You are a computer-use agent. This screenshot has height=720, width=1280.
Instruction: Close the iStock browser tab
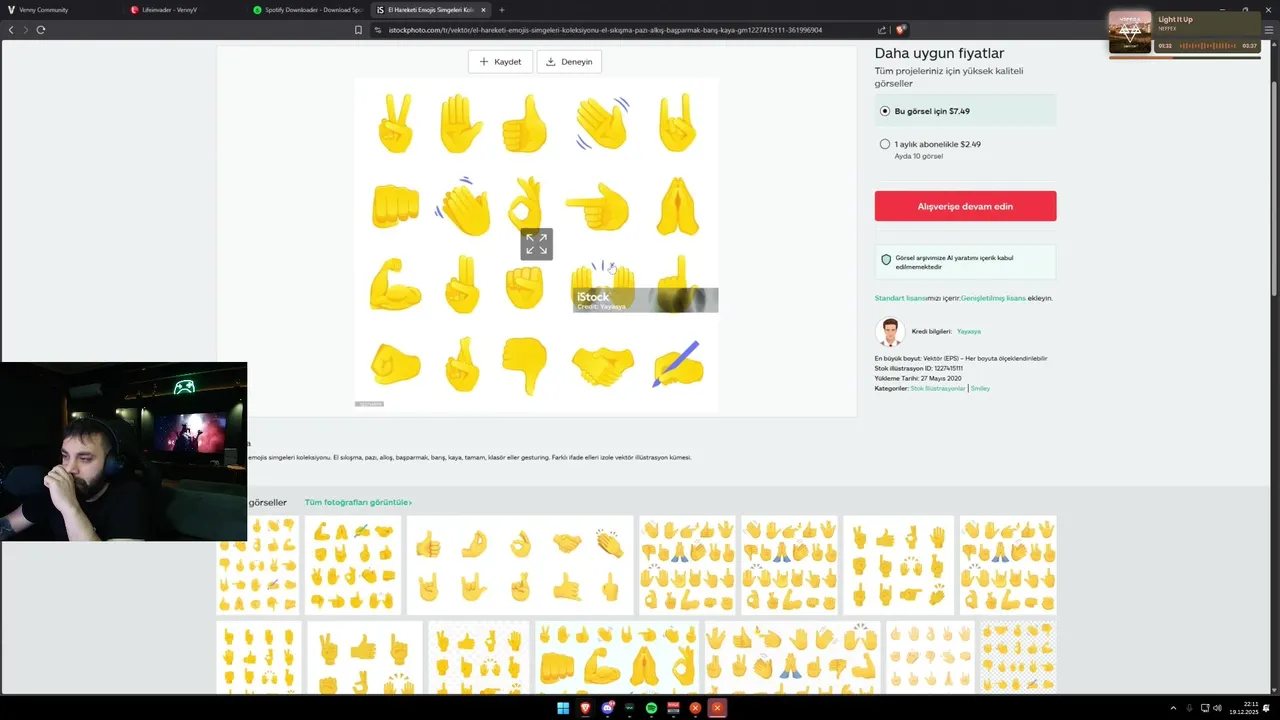484,10
